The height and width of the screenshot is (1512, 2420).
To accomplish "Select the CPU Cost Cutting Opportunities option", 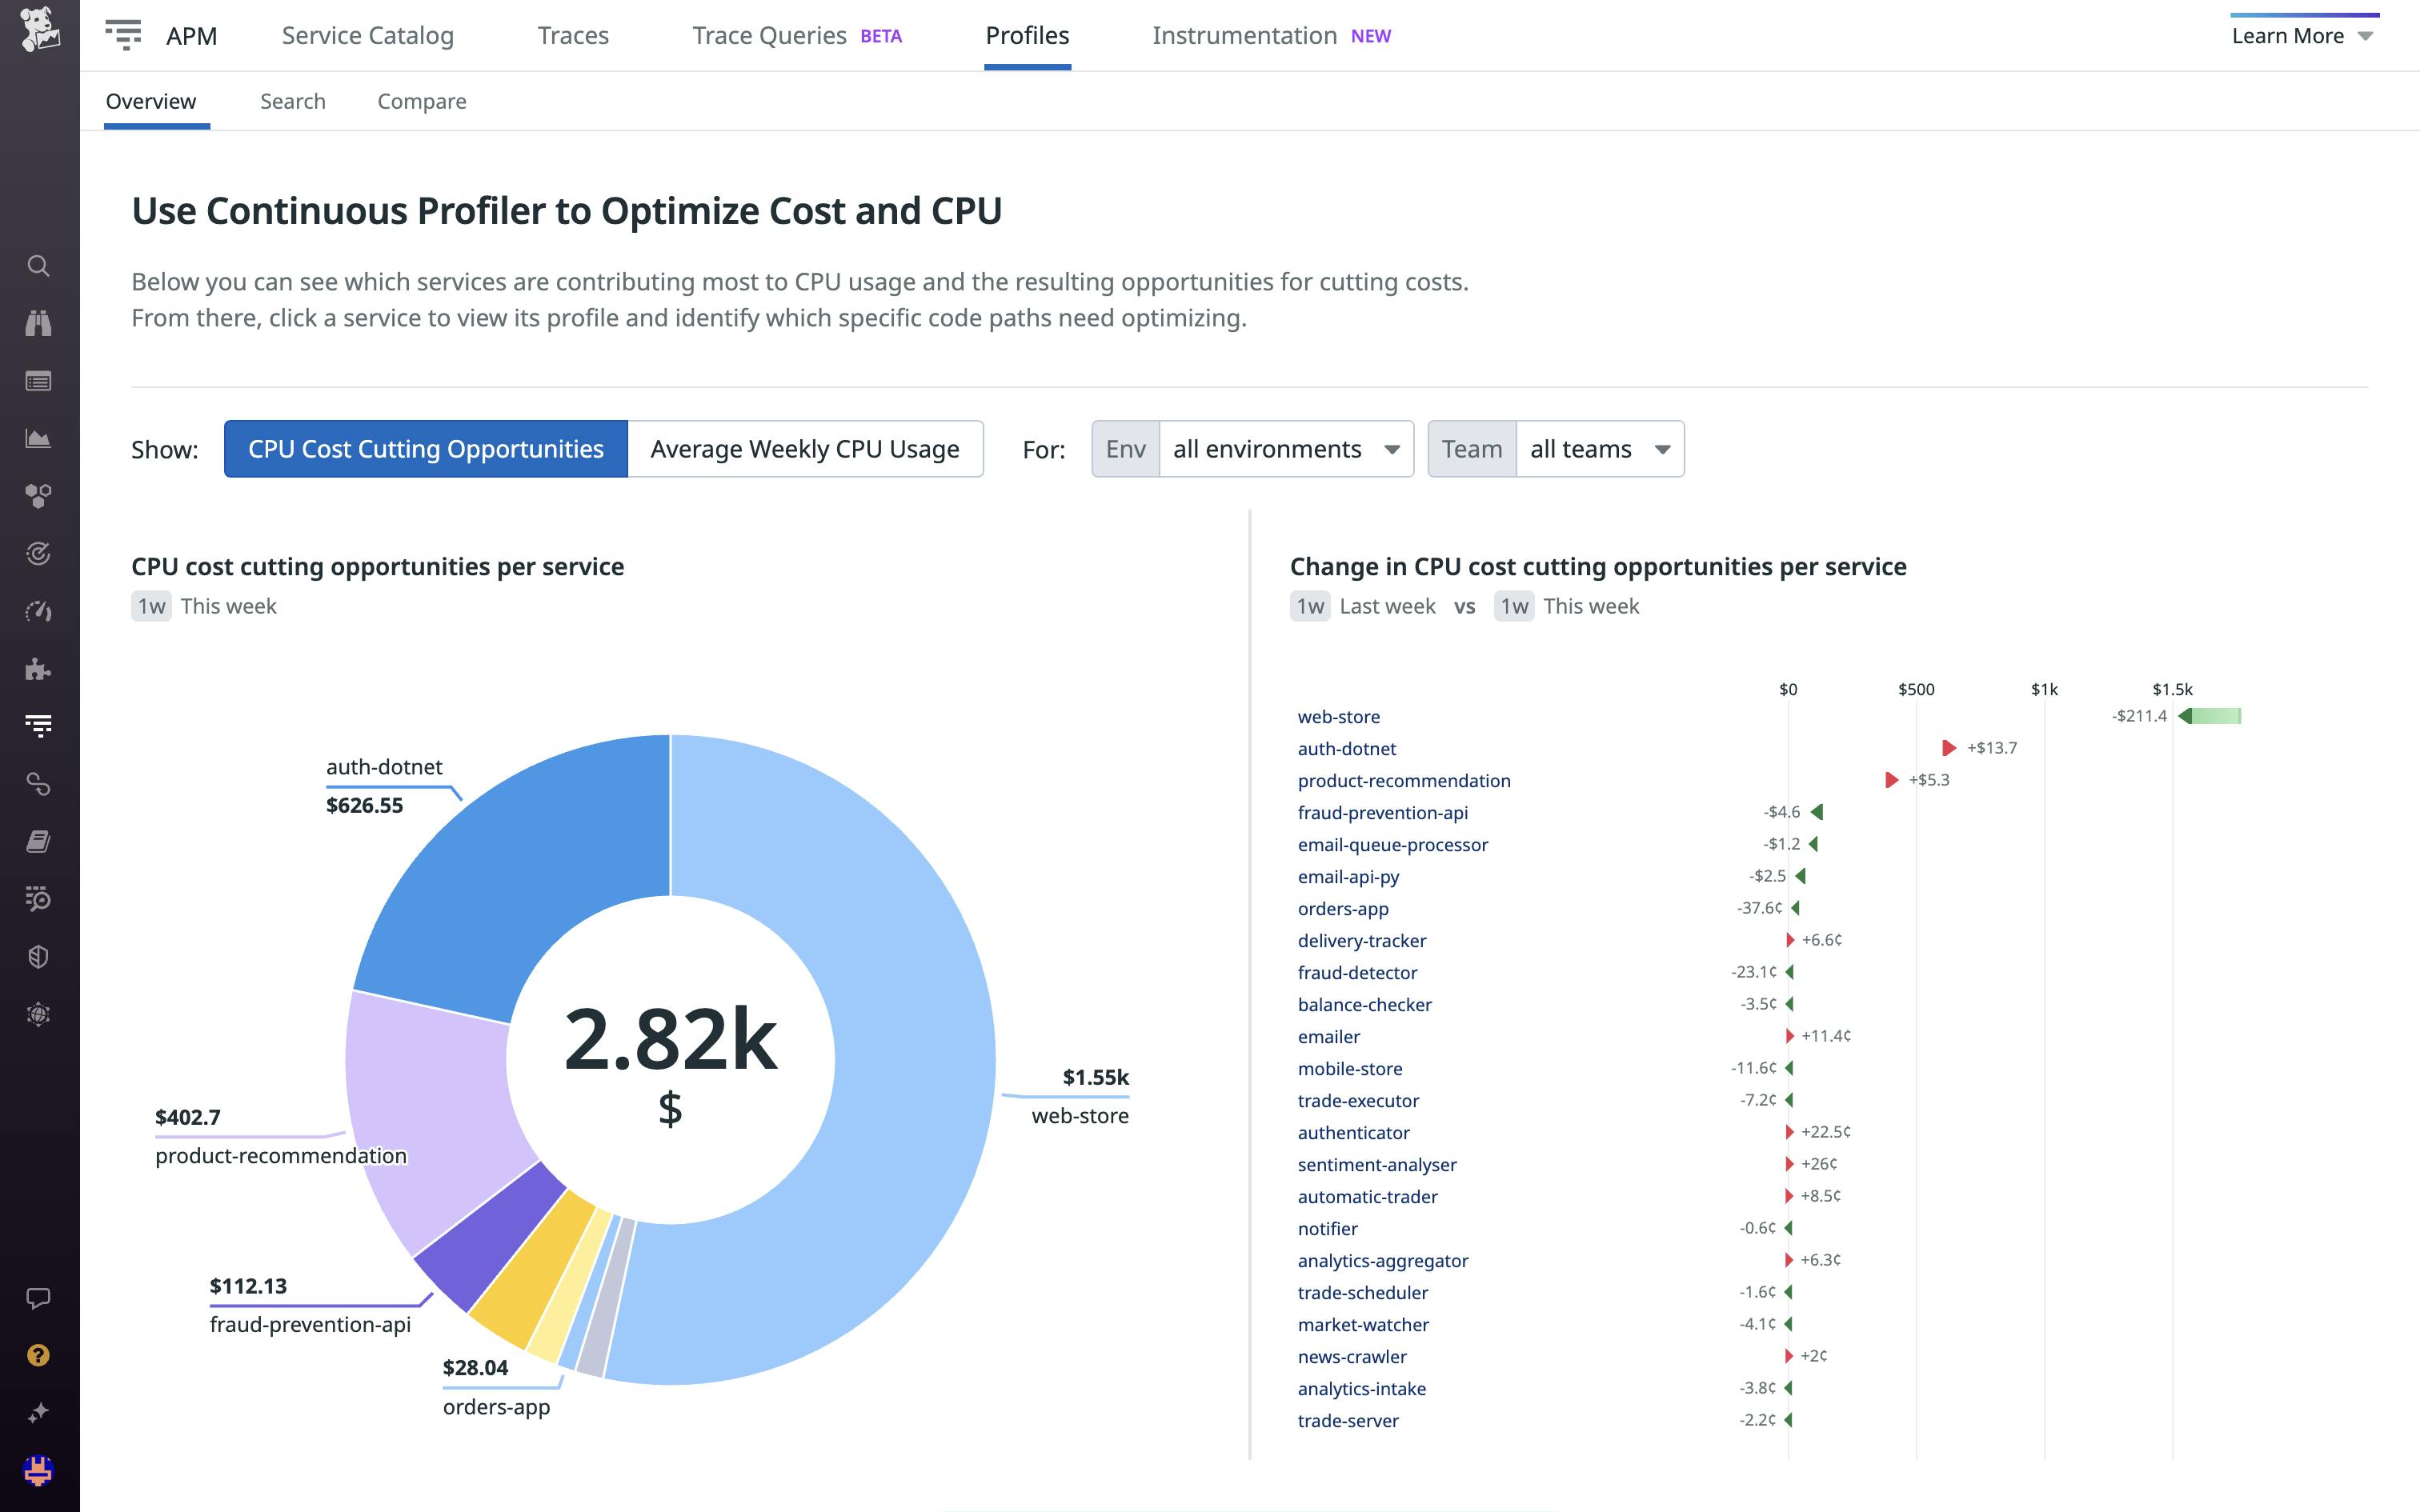I will 424,449.
